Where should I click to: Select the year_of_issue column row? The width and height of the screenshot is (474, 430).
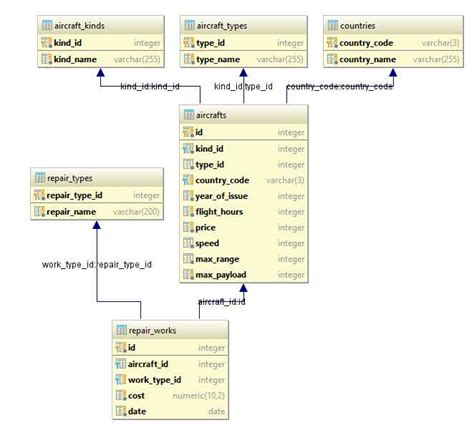coord(244,196)
